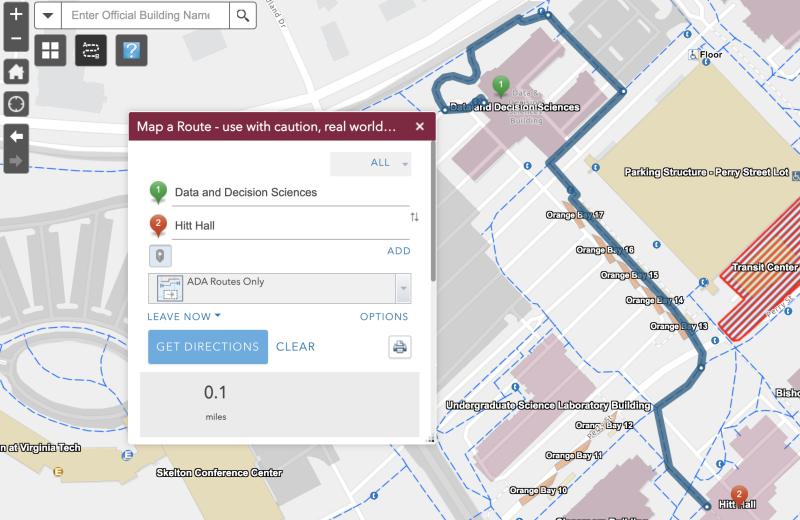Zoom out with the minus button
The height and width of the screenshot is (520, 800).
[16, 39]
